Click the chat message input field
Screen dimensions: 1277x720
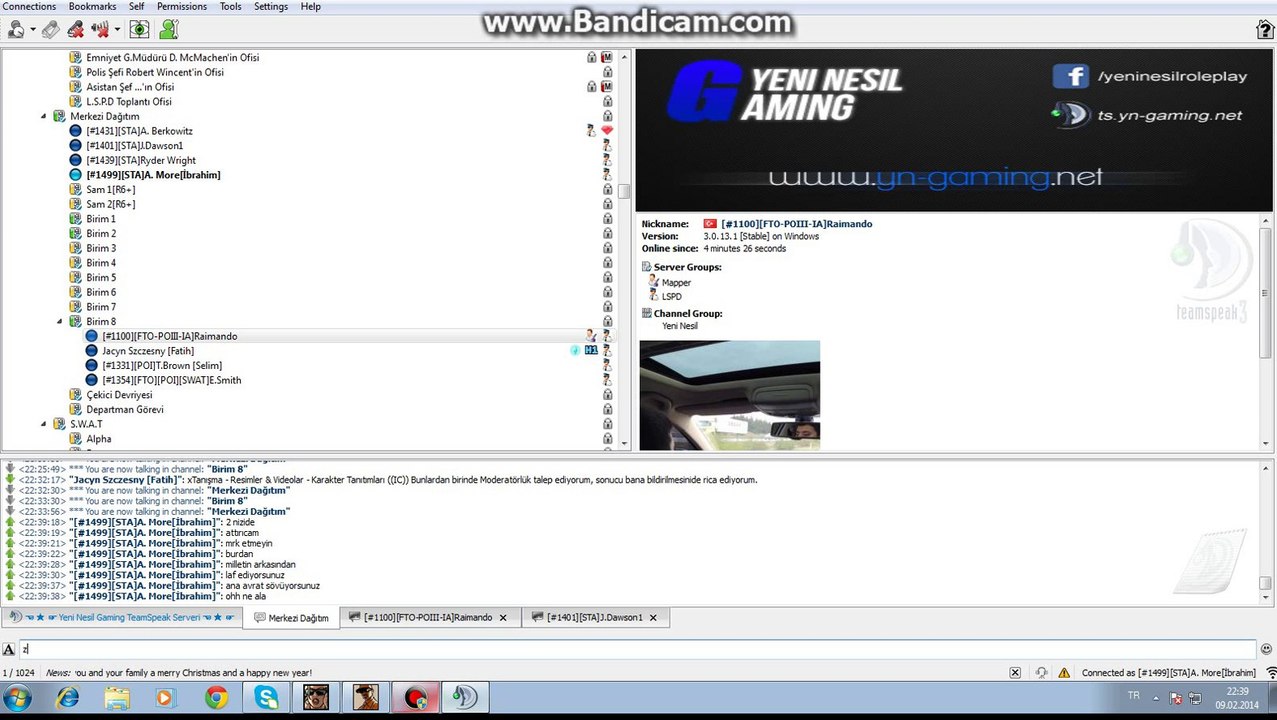coord(637,649)
